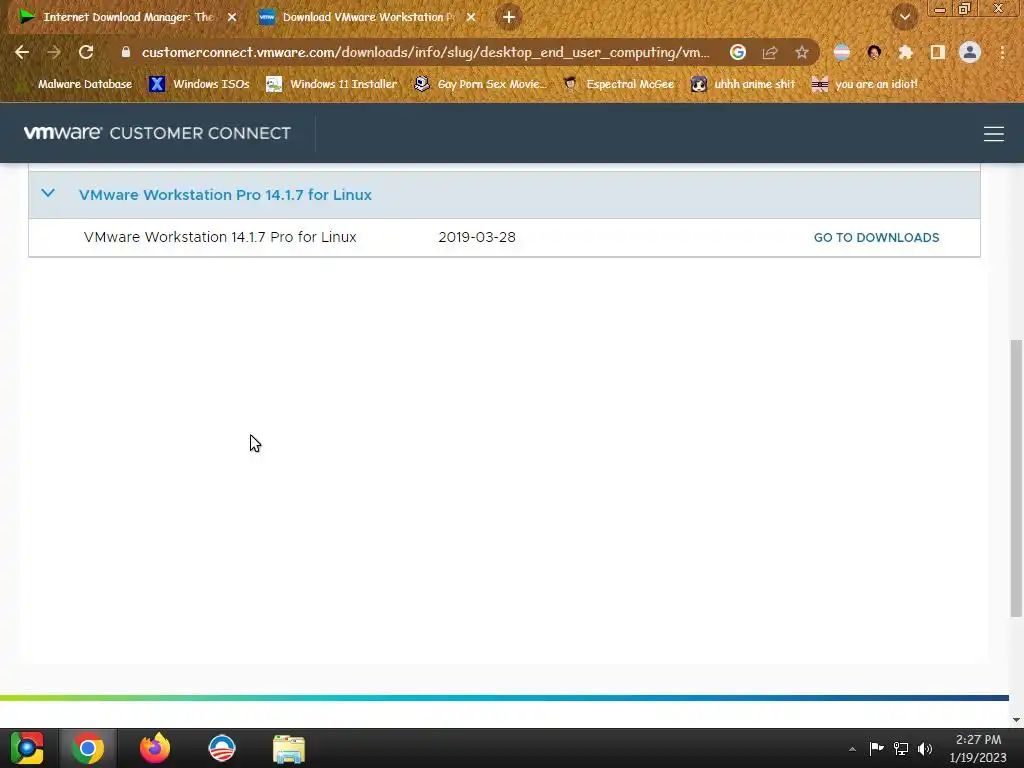1024x768 pixels.
Task: Bookmark this page with the star icon
Action: (x=802, y=52)
